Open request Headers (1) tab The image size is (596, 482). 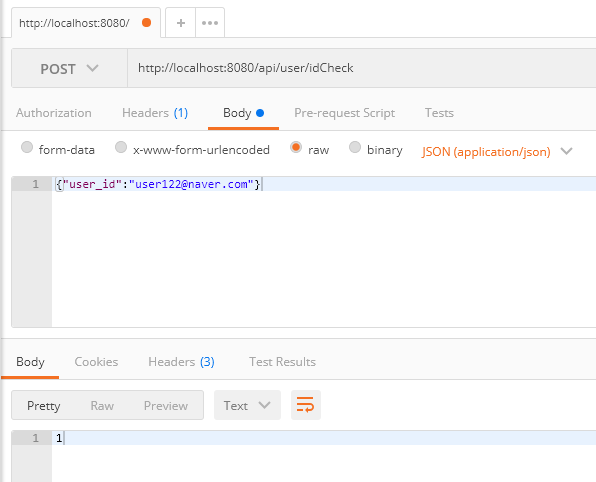(155, 113)
